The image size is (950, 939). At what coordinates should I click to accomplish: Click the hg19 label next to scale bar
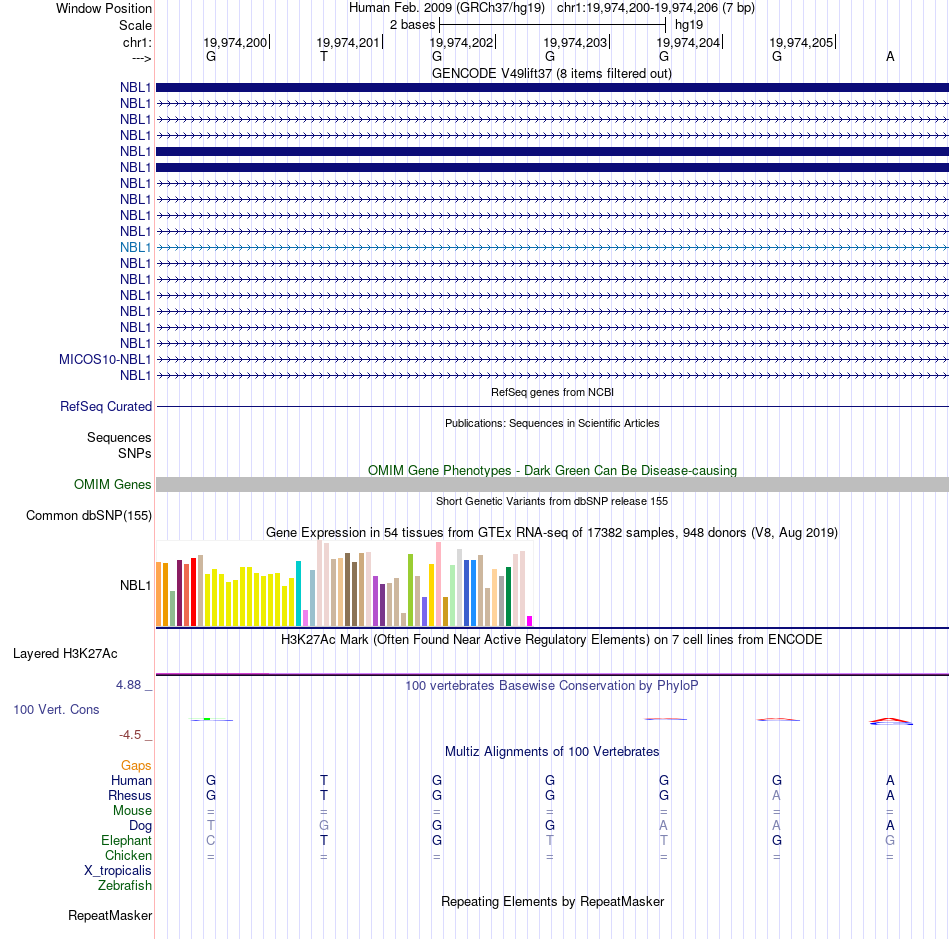click(x=689, y=25)
